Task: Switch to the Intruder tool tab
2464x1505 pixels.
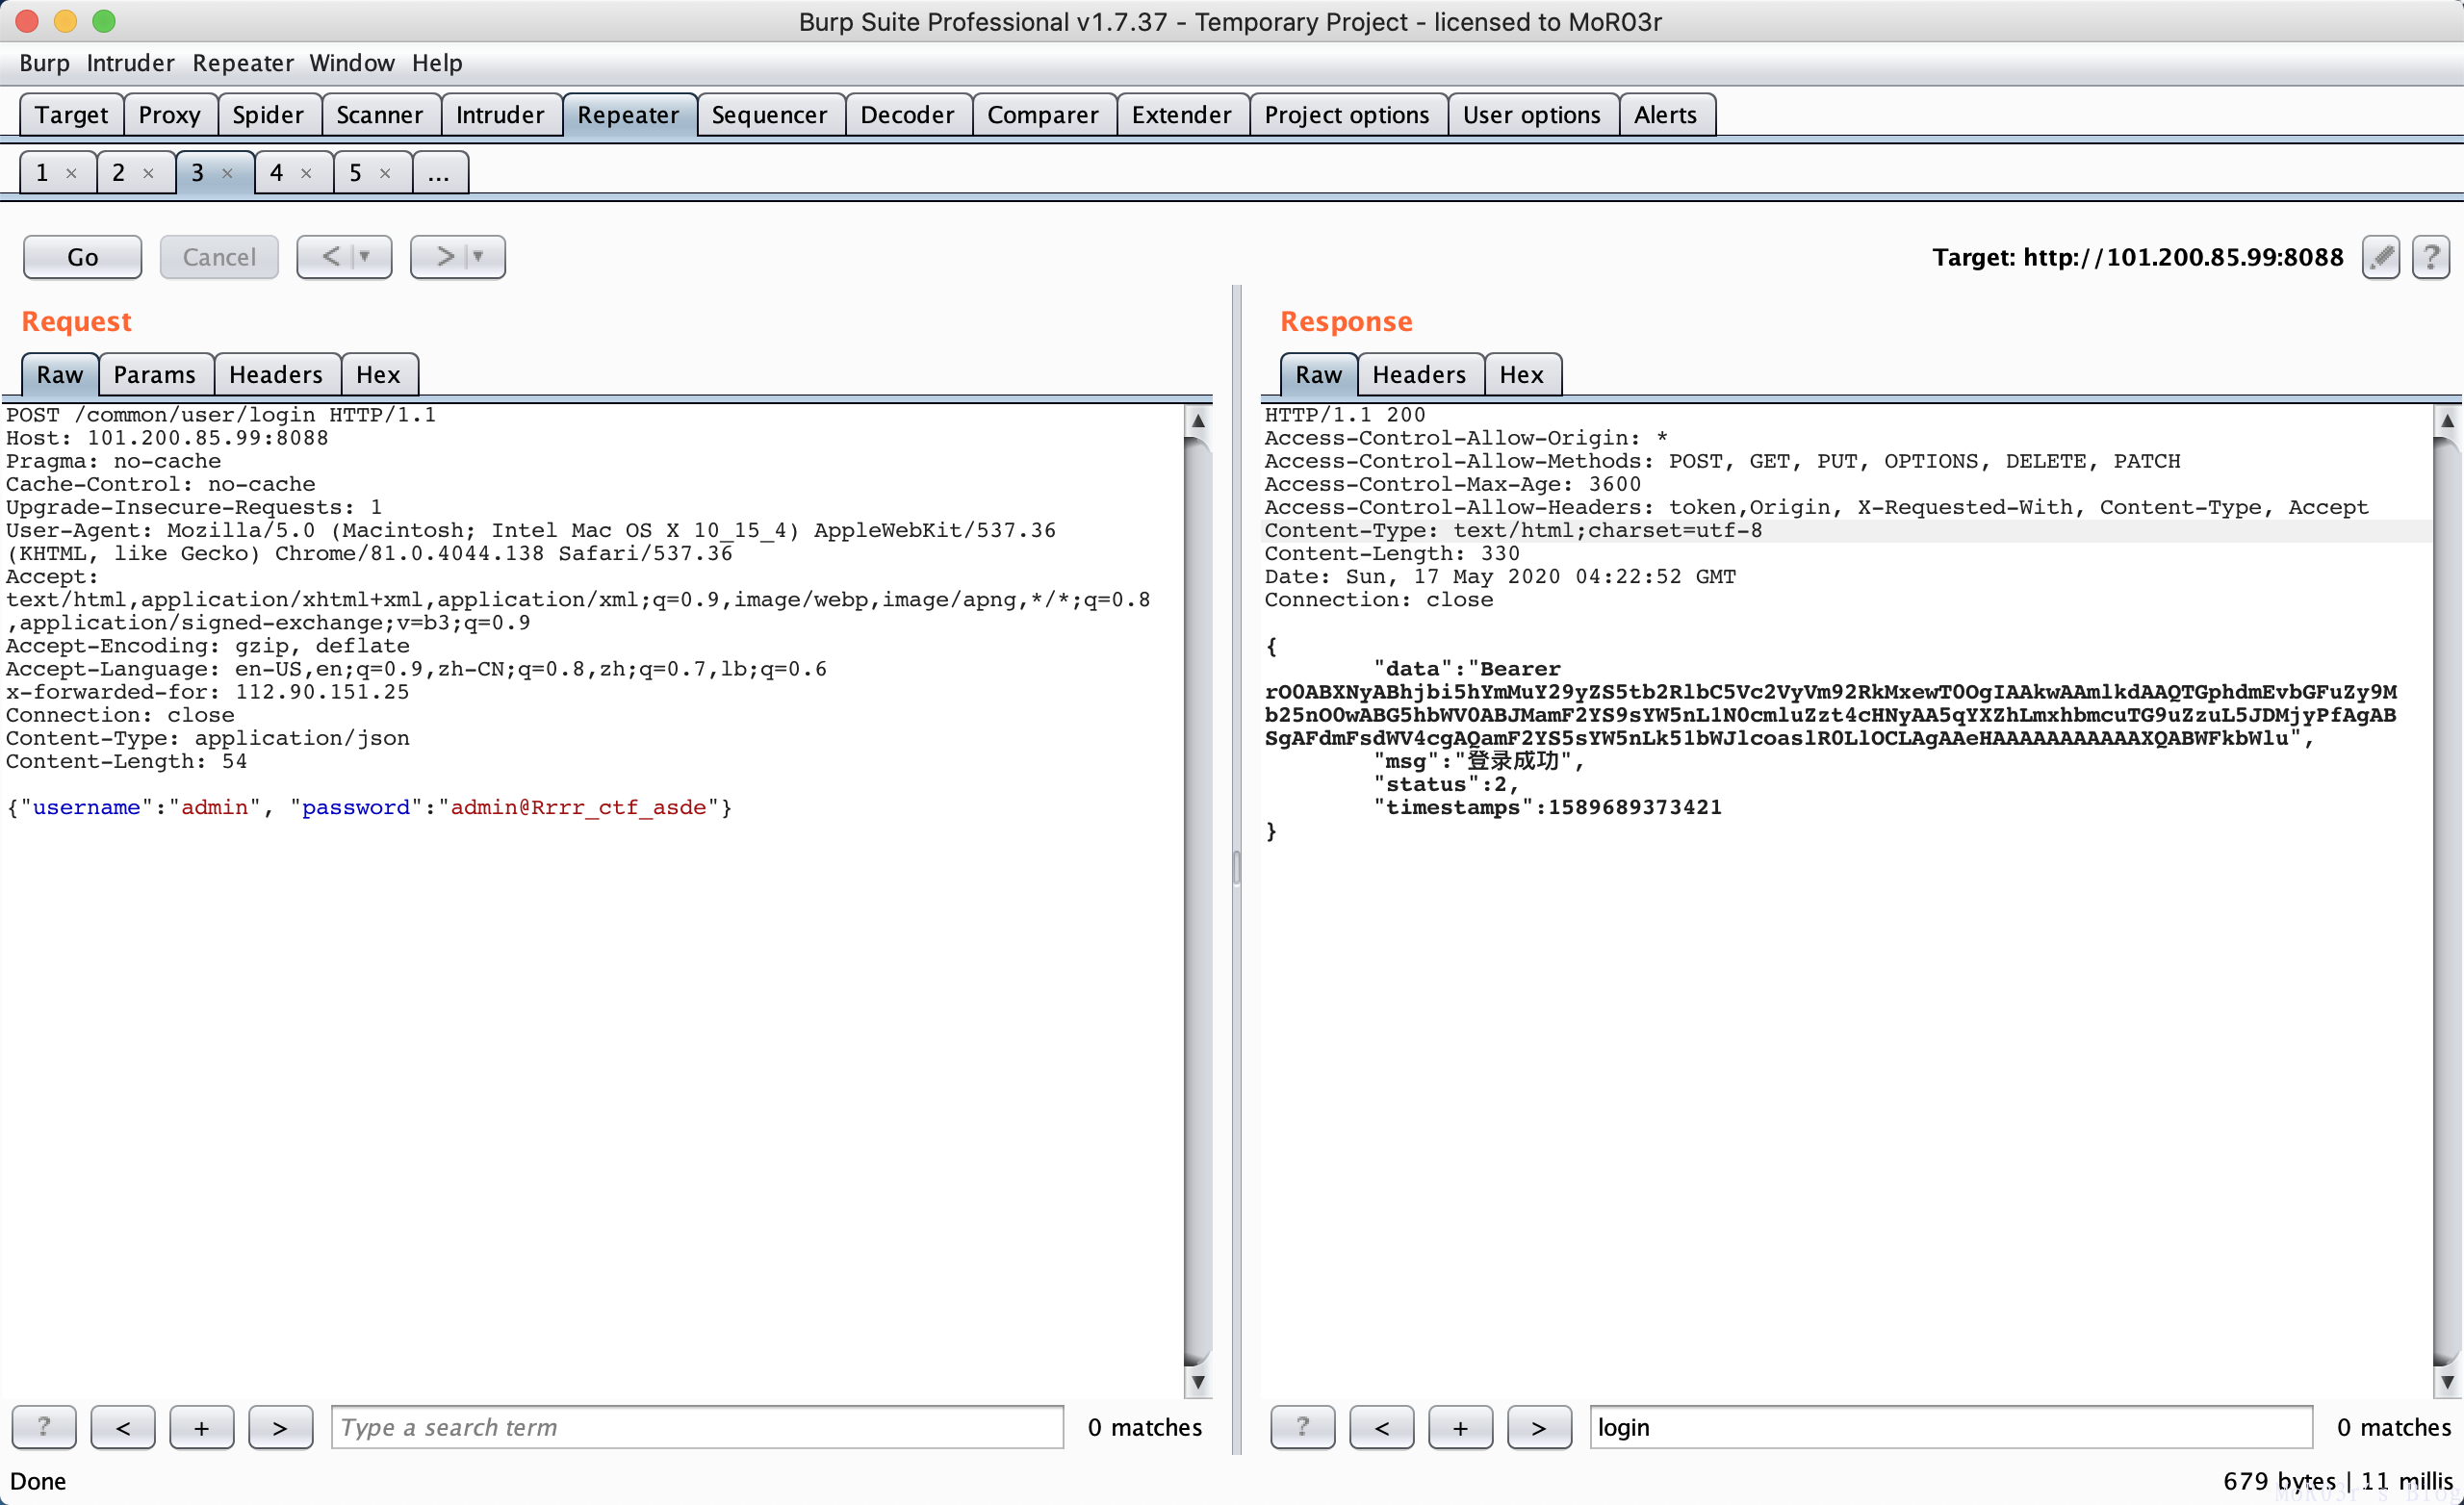Action: [500, 115]
